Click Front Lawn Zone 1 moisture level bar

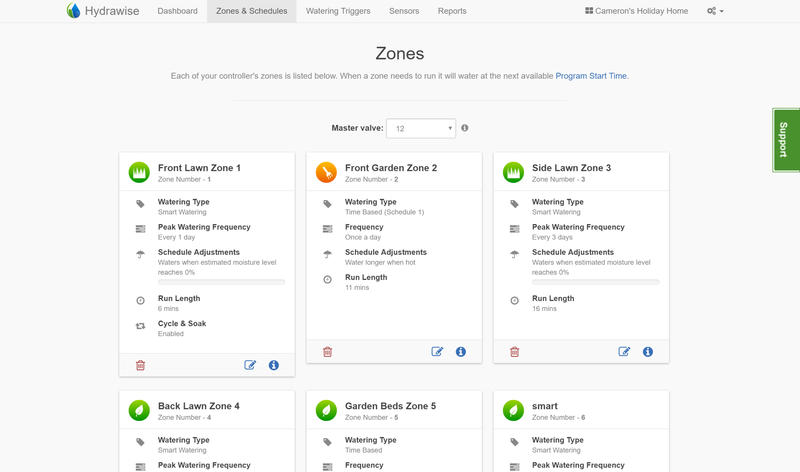pyautogui.click(x=221, y=282)
